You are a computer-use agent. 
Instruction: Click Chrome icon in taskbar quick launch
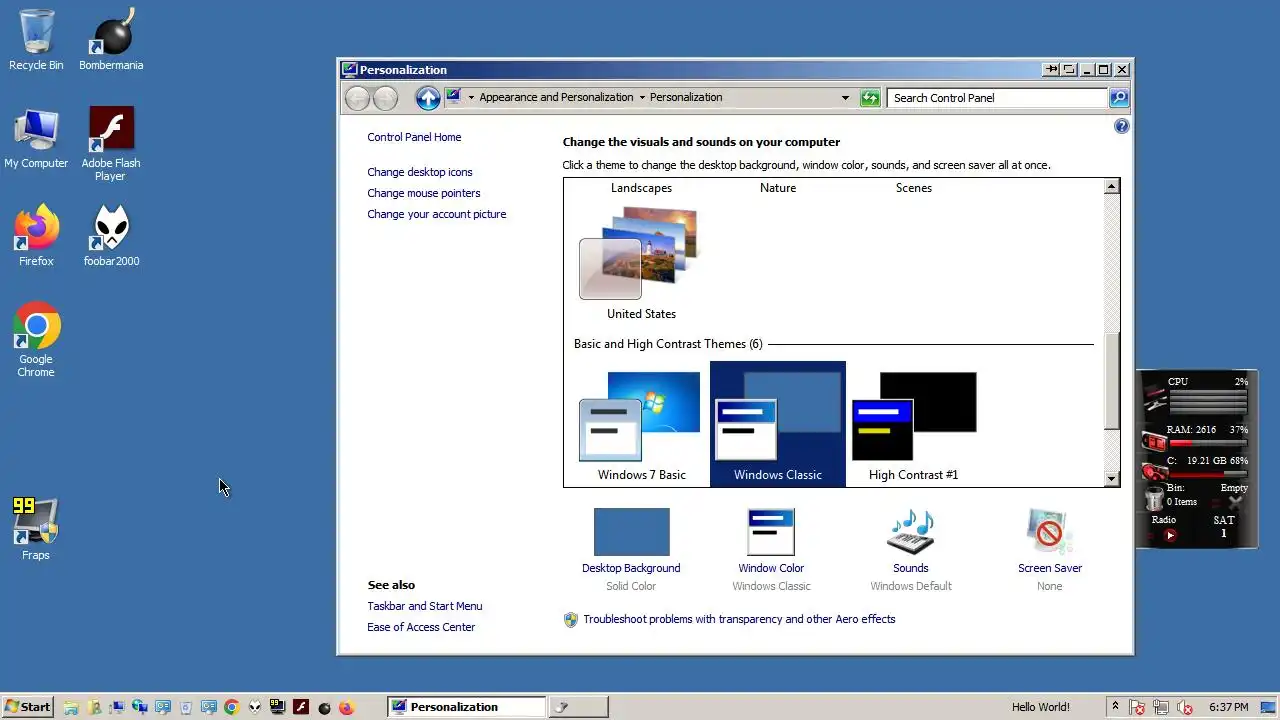(x=232, y=707)
